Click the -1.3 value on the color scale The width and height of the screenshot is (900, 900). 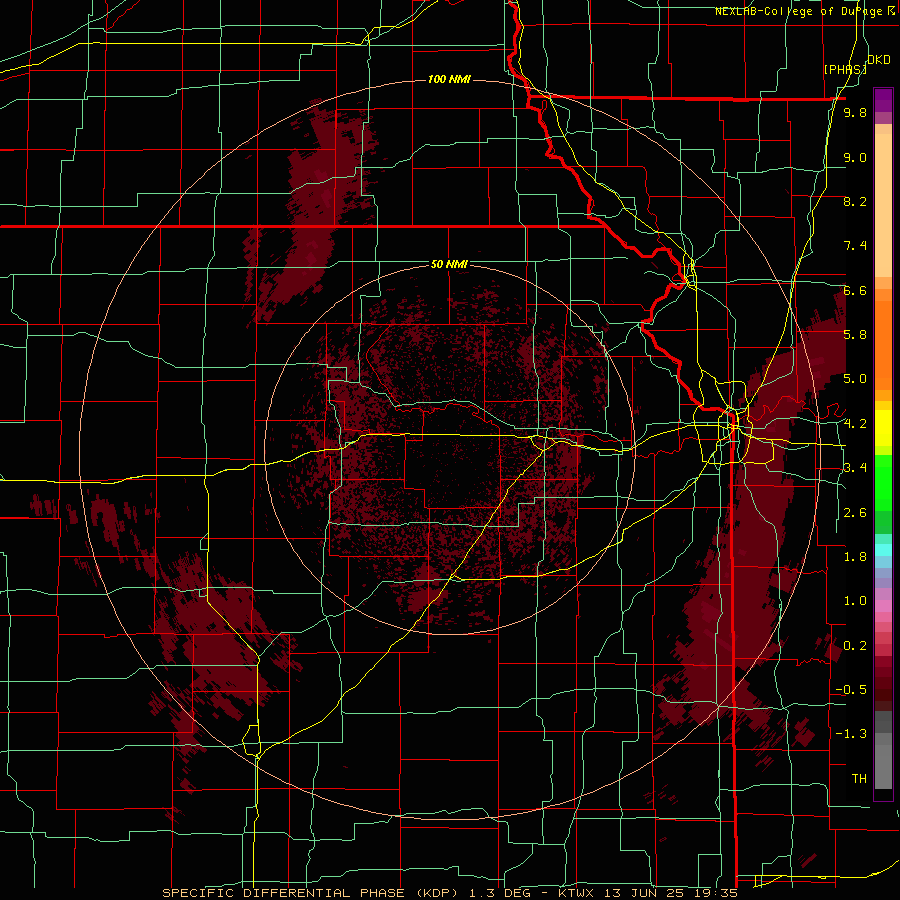tap(851, 734)
